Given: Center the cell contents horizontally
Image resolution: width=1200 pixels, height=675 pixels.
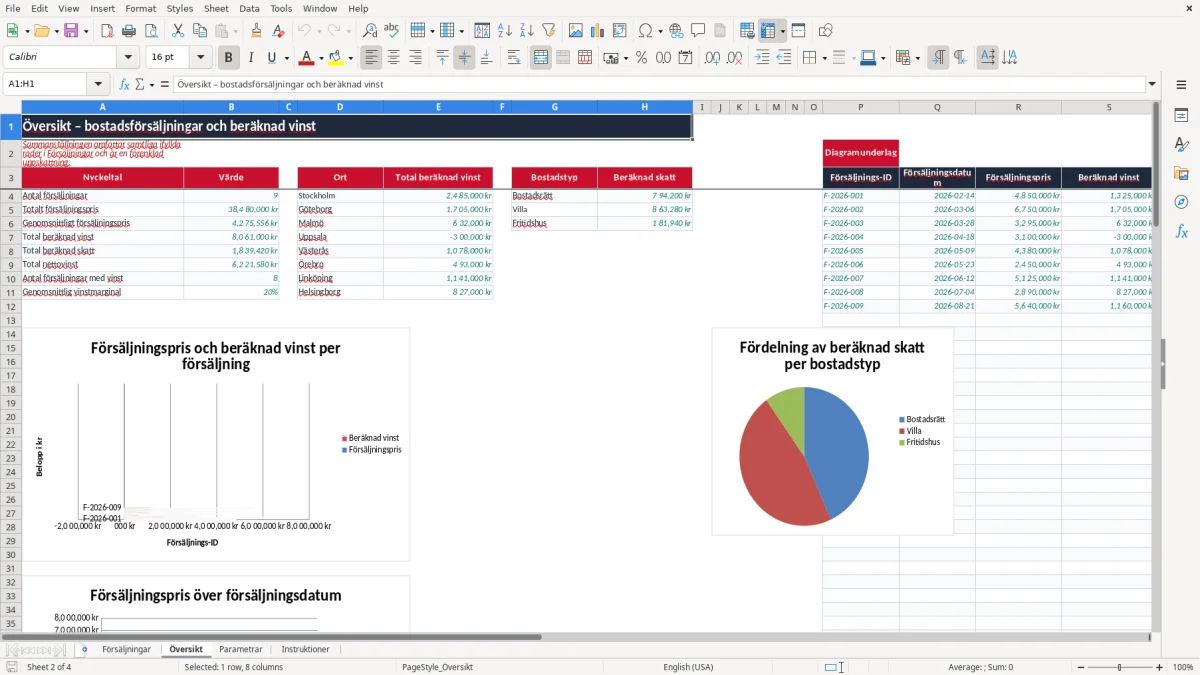Looking at the screenshot, I should 394,58.
